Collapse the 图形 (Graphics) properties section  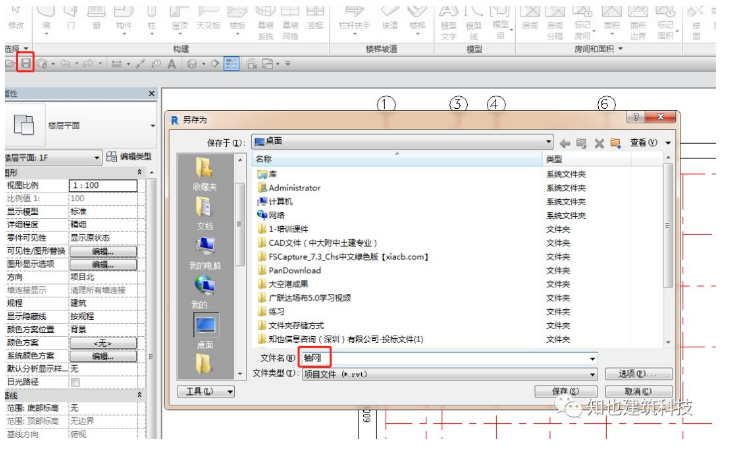point(139,172)
